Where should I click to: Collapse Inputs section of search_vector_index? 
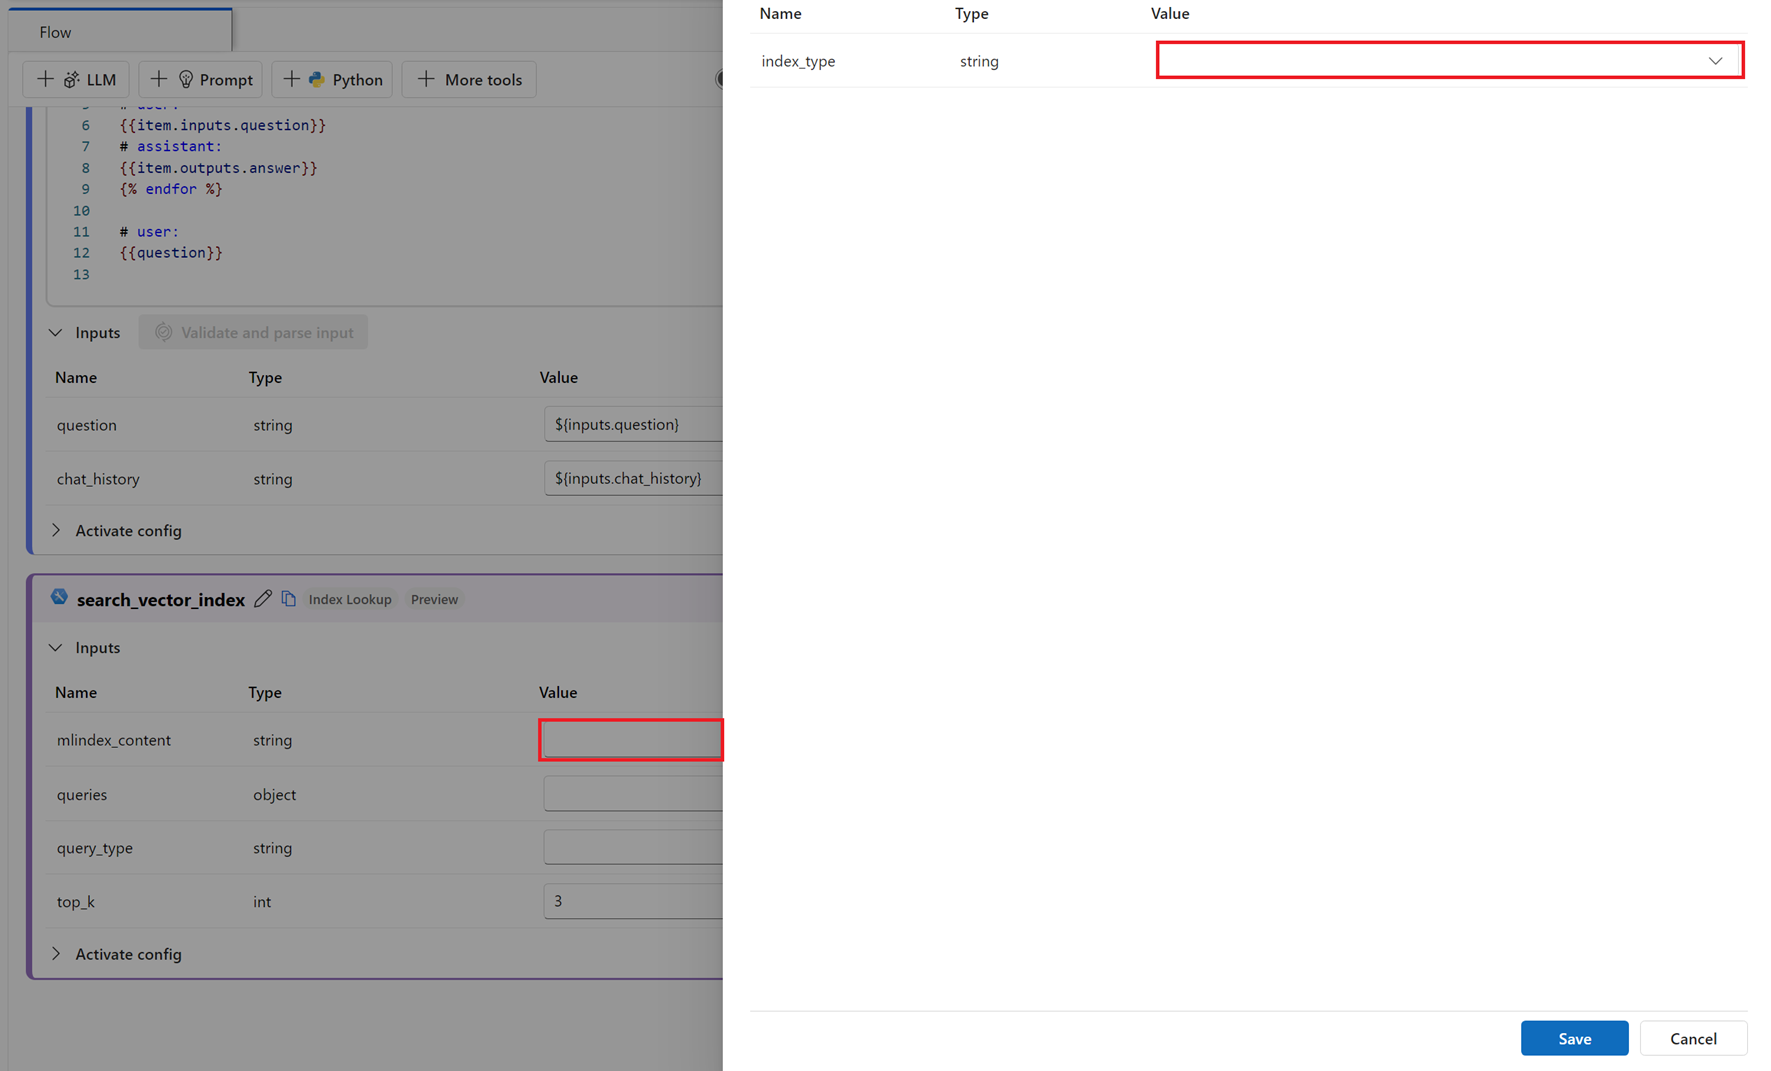pyautogui.click(x=55, y=647)
